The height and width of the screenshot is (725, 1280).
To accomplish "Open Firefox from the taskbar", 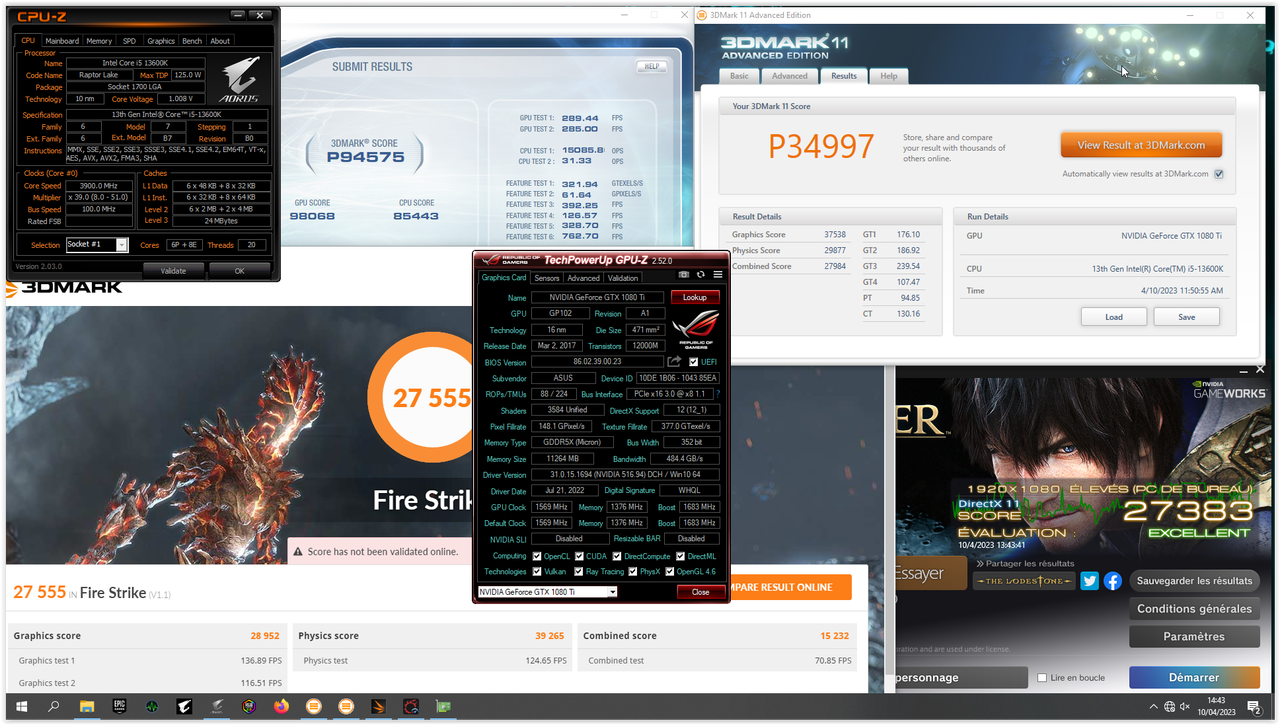I will click(281, 707).
